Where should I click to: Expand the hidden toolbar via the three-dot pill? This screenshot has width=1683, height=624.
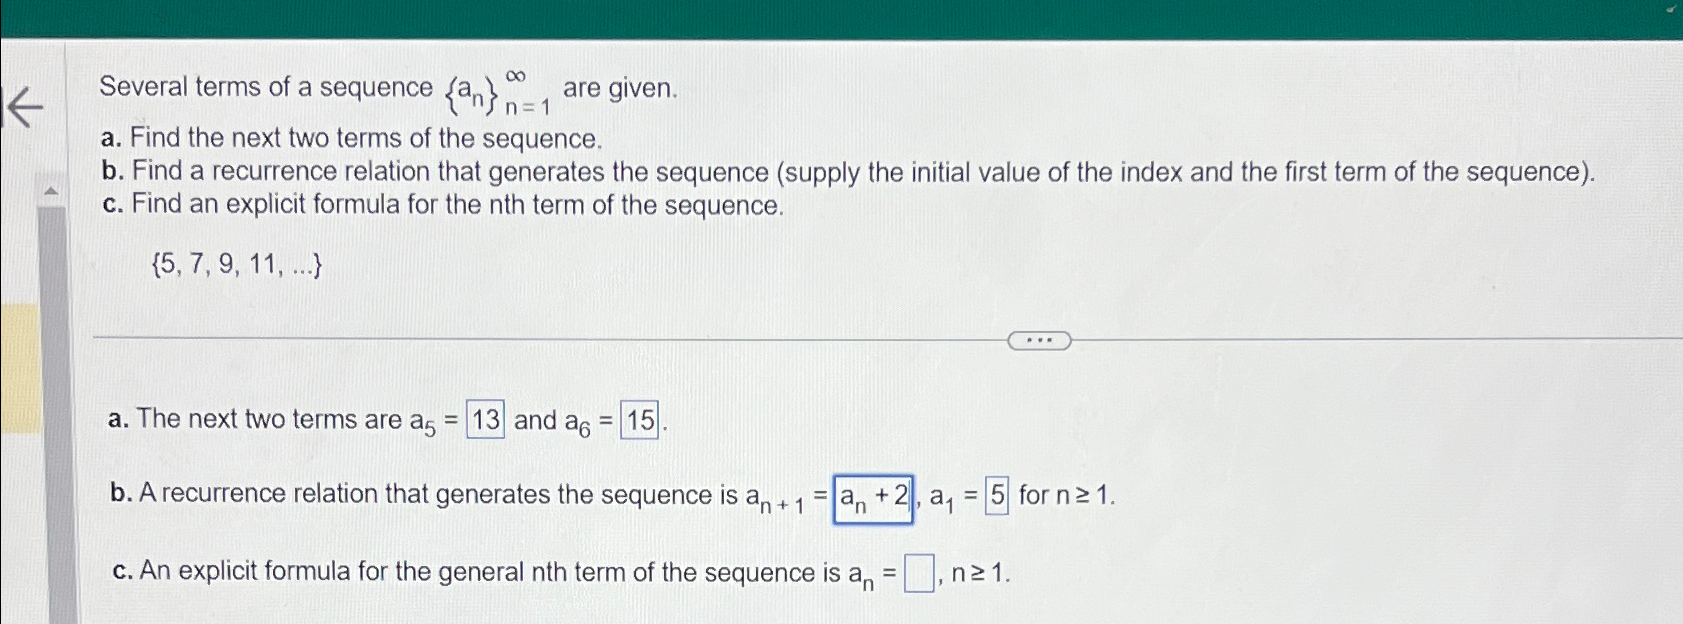[x=1041, y=340]
